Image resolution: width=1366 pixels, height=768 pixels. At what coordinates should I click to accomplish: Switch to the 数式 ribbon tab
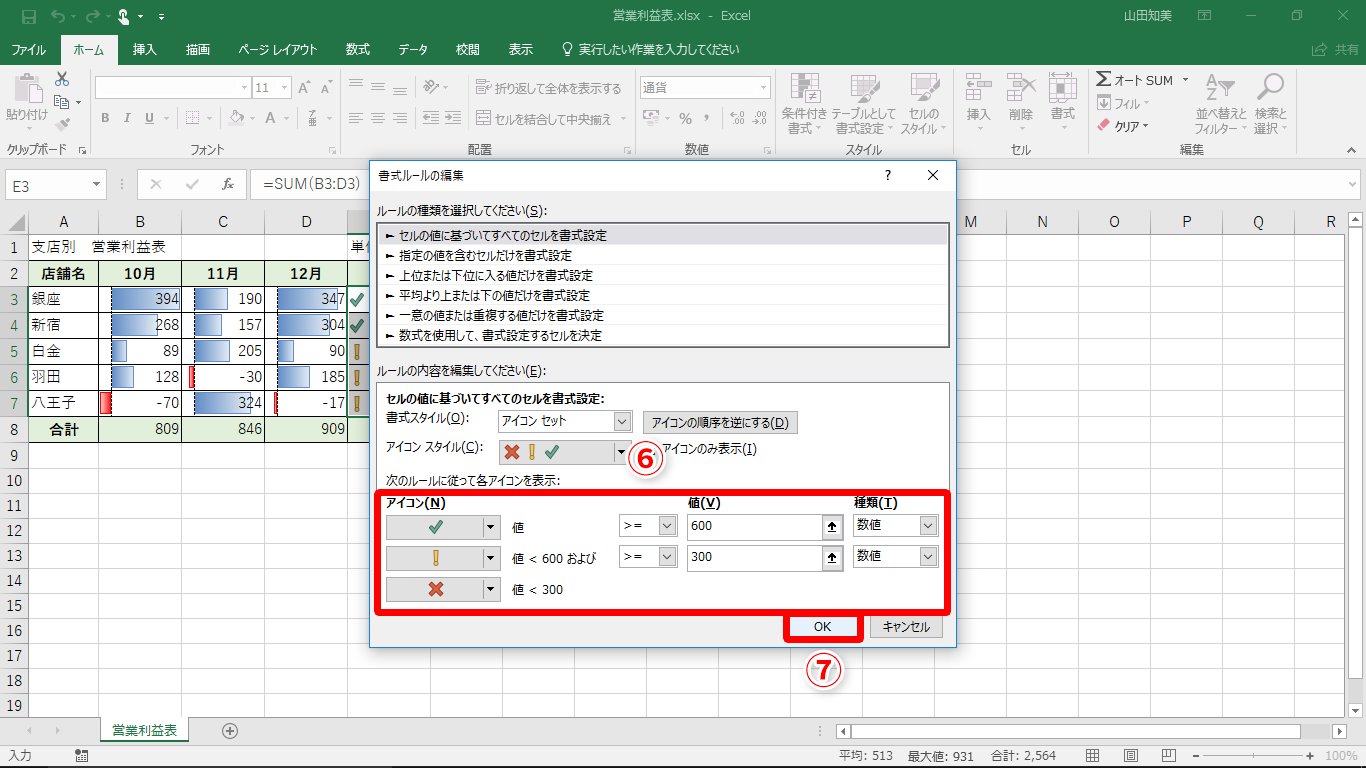tap(358, 49)
